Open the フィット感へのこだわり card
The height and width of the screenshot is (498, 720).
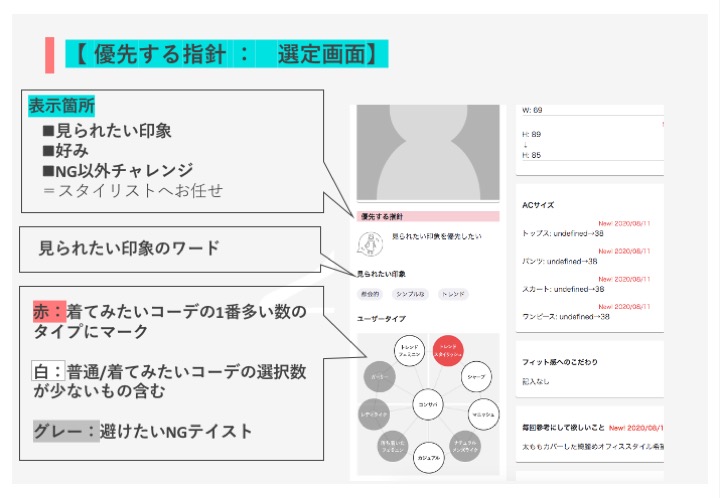590,369
